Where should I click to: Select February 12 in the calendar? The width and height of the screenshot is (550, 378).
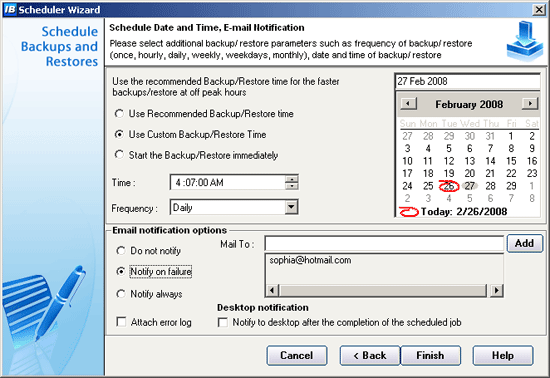[449, 161]
